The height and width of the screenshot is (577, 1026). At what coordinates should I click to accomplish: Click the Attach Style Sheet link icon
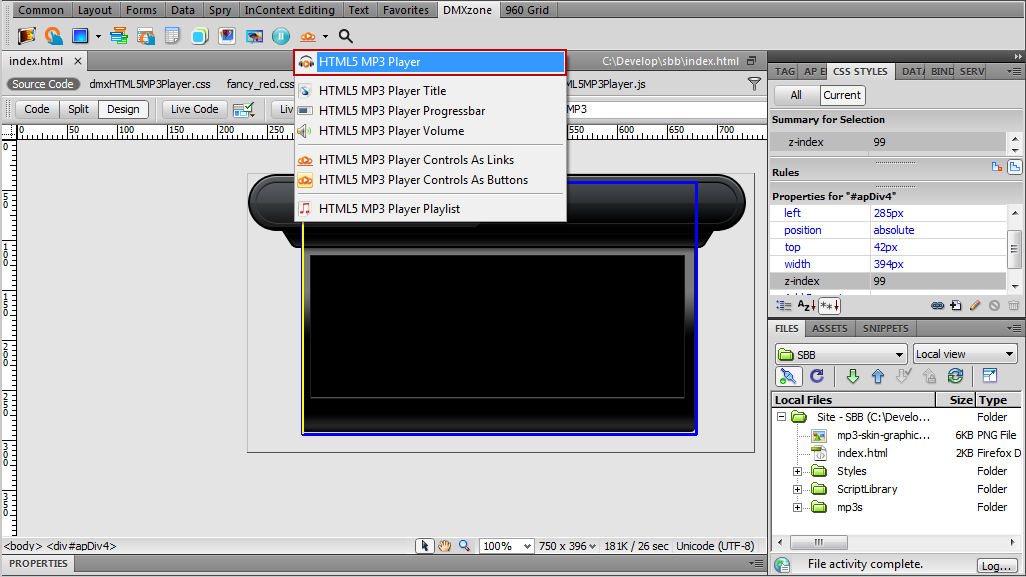pyautogui.click(x=937, y=306)
